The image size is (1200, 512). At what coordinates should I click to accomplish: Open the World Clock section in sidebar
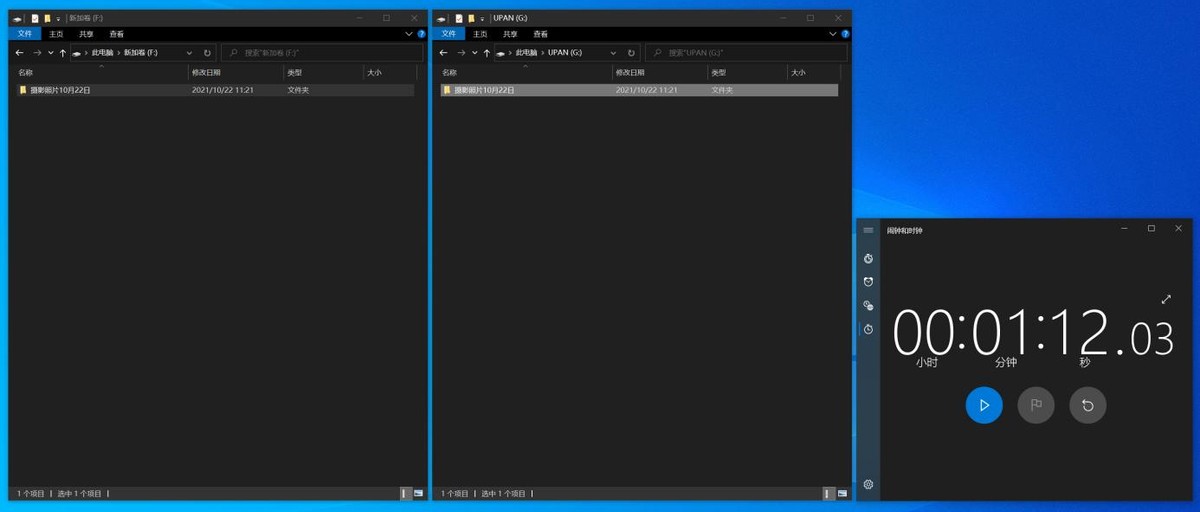[x=868, y=306]
